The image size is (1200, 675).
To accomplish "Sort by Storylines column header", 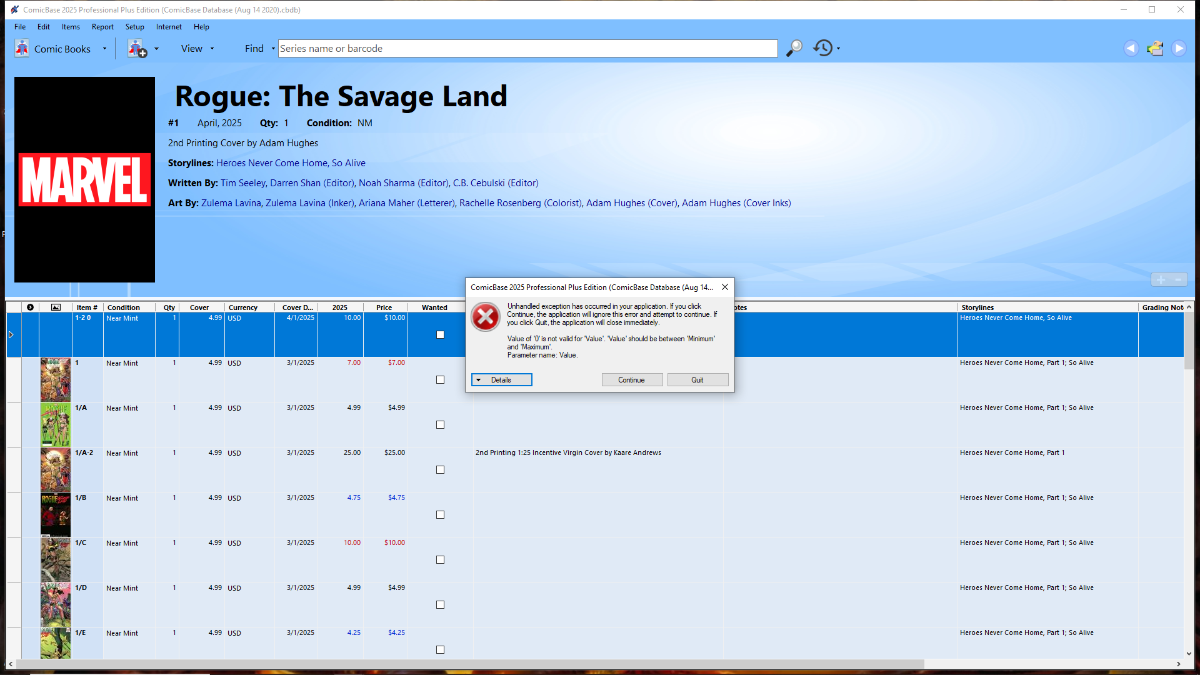I will pyautogui.click(x=1048, y=307).
